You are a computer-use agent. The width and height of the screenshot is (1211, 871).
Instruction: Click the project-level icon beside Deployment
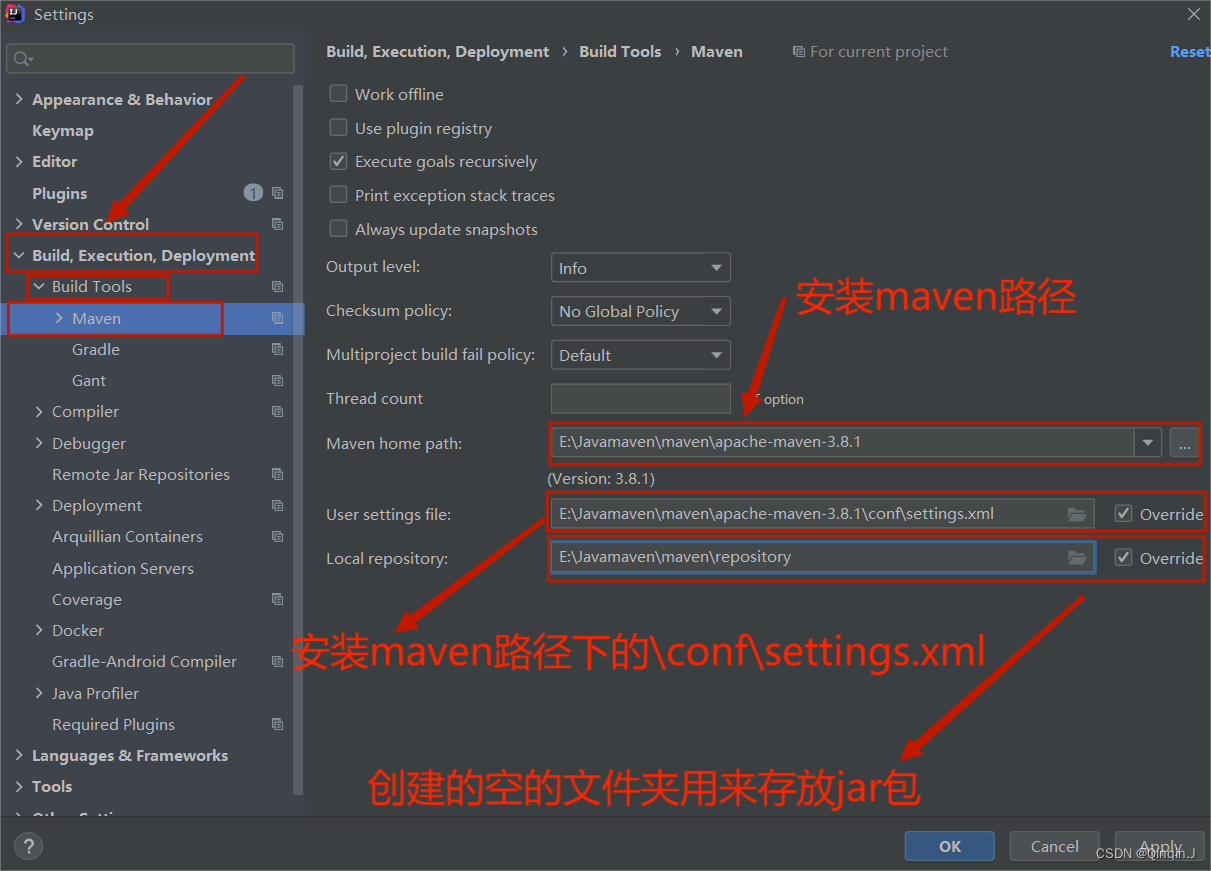[277, 505]
